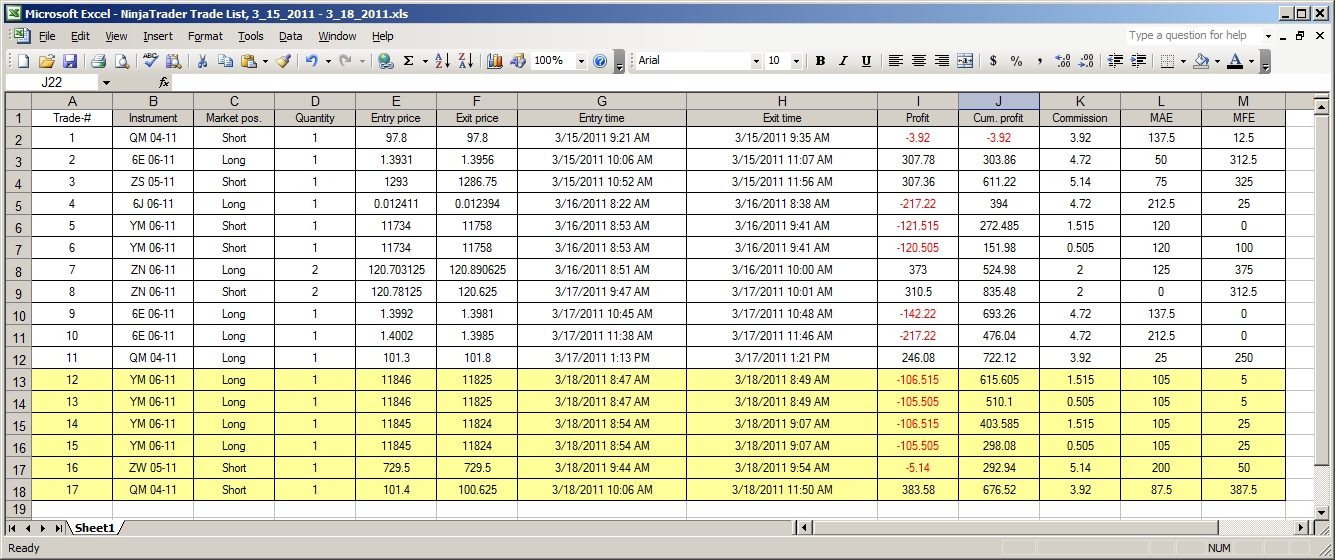
Task: Align text right
Action: tap(941, 61)
